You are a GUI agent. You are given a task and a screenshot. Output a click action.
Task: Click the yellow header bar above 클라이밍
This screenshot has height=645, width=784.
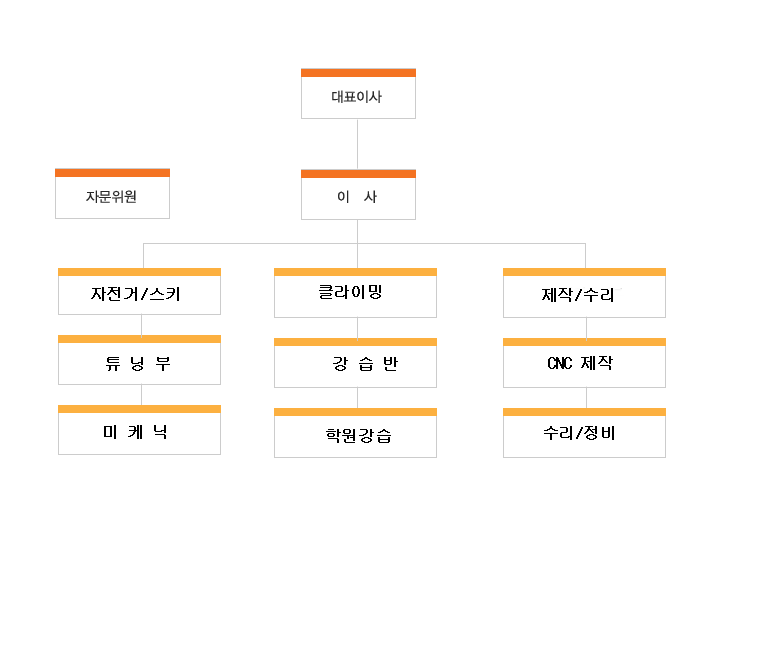click(x=356, y=272)
